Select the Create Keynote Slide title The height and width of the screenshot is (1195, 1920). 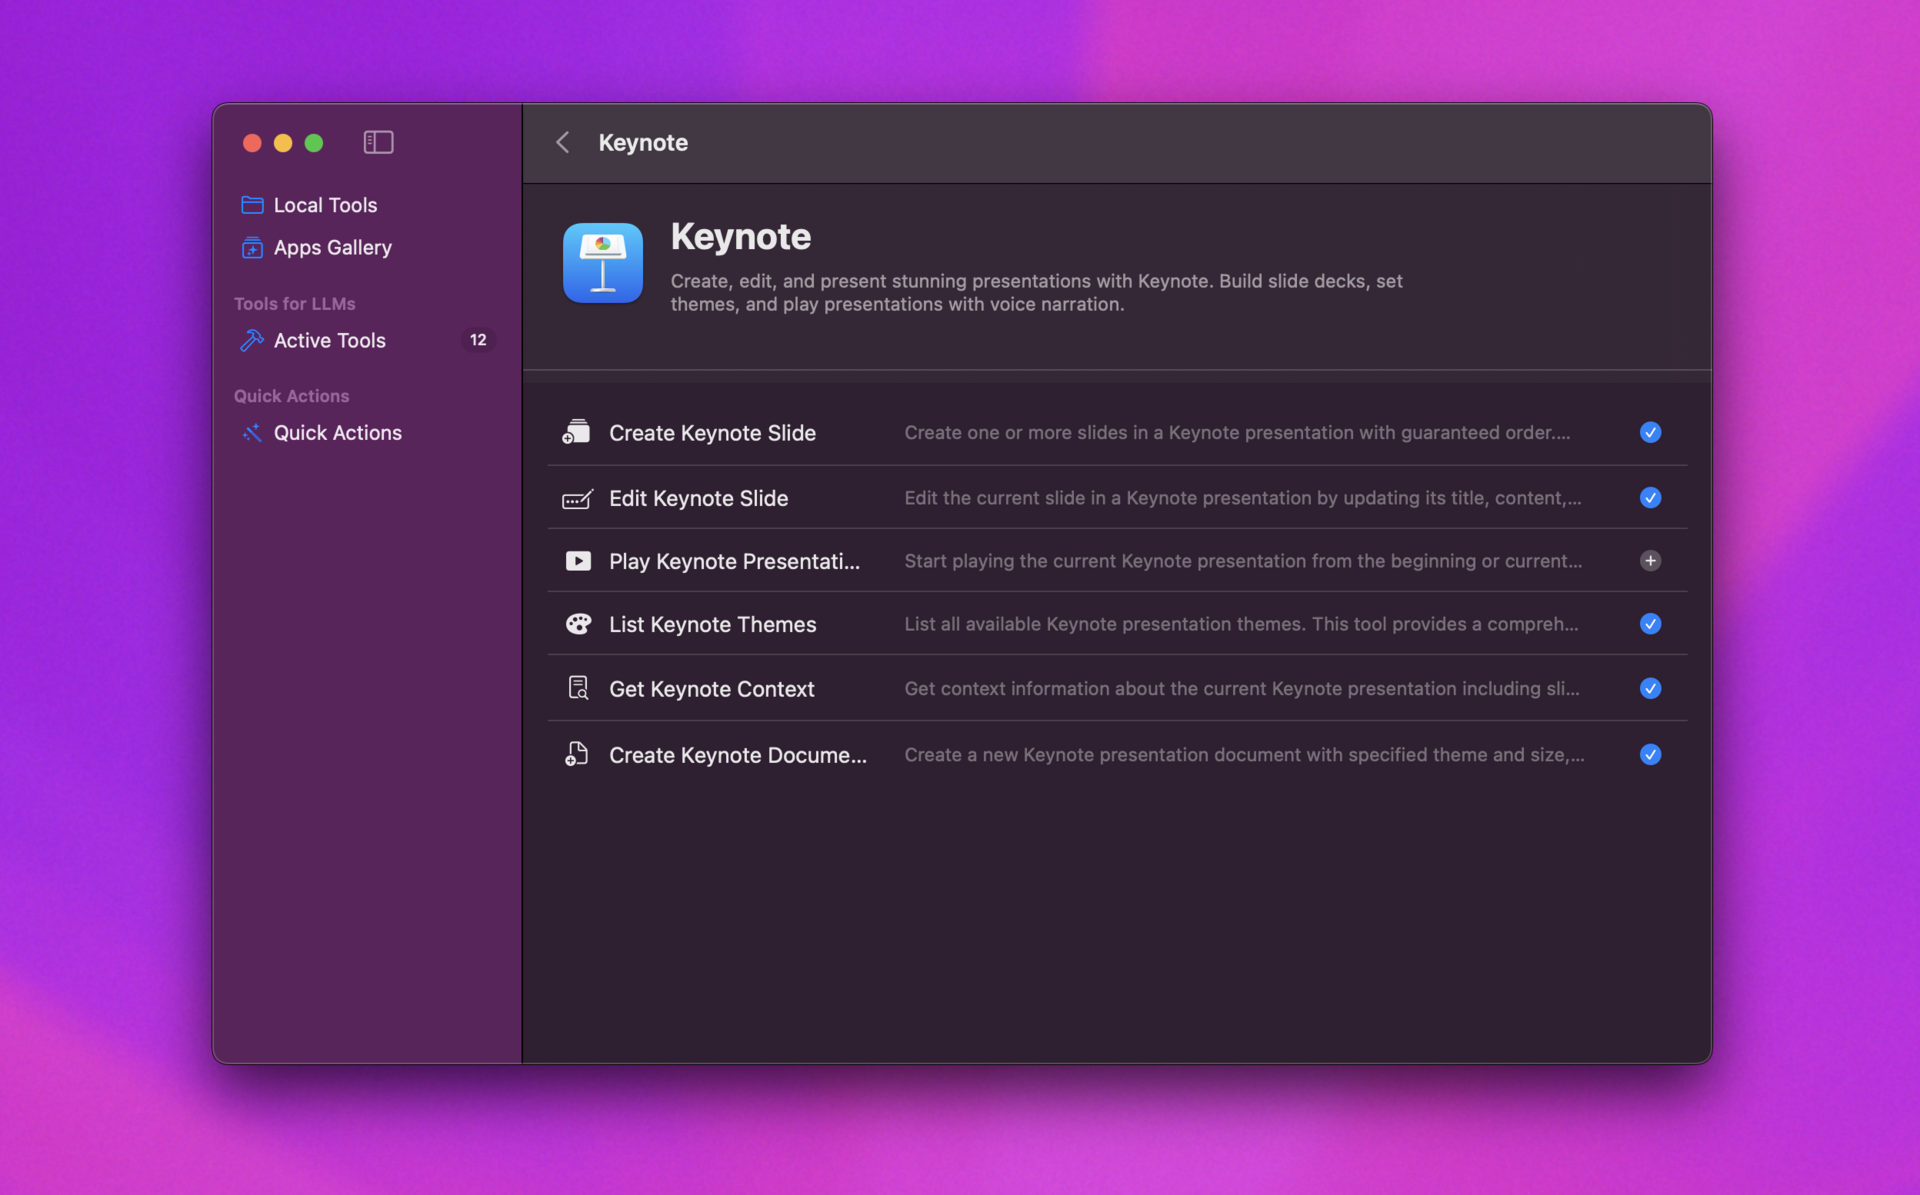coord(712,433)
